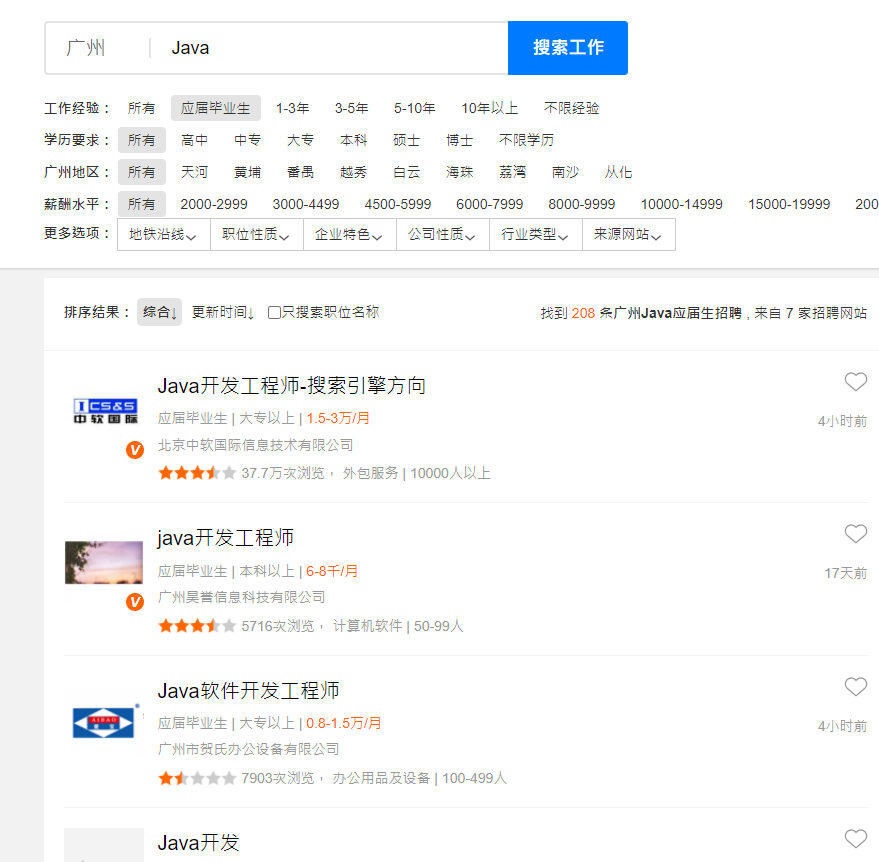Sort results by 更新时间
The image size is (879, 862).
[223, 312]
